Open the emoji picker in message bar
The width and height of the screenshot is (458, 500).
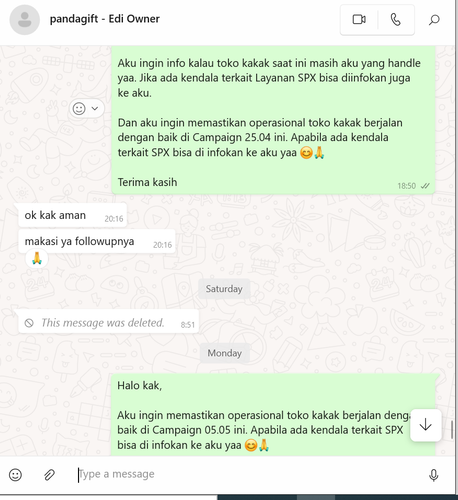15,475
